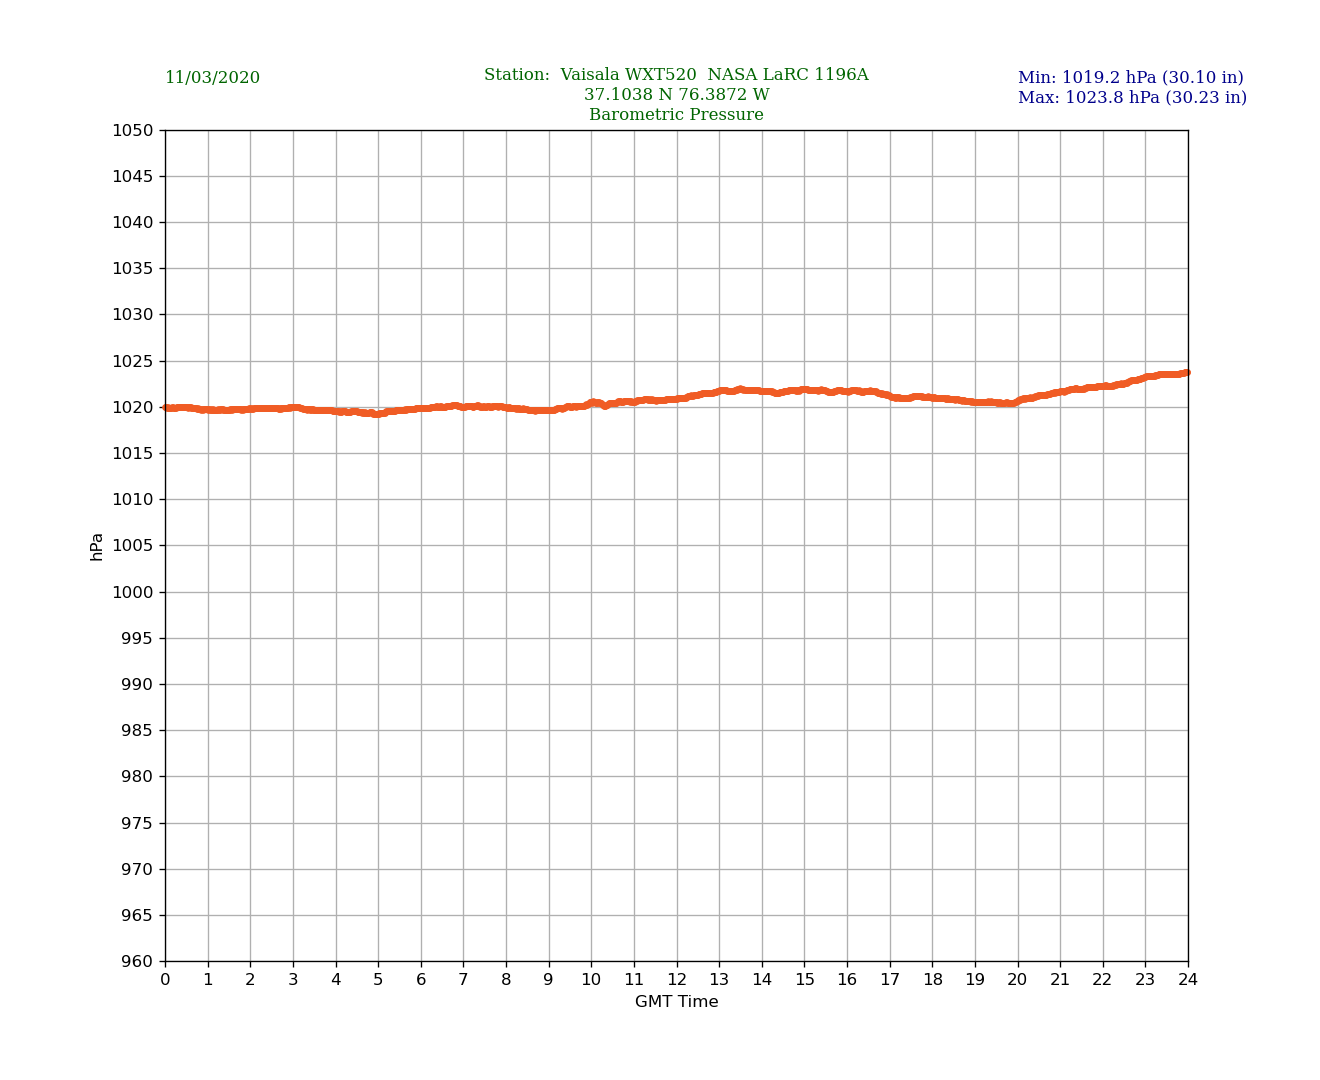Click the coordinates text 37.1038 N 76.3872 W

click(x=676, y=95)
